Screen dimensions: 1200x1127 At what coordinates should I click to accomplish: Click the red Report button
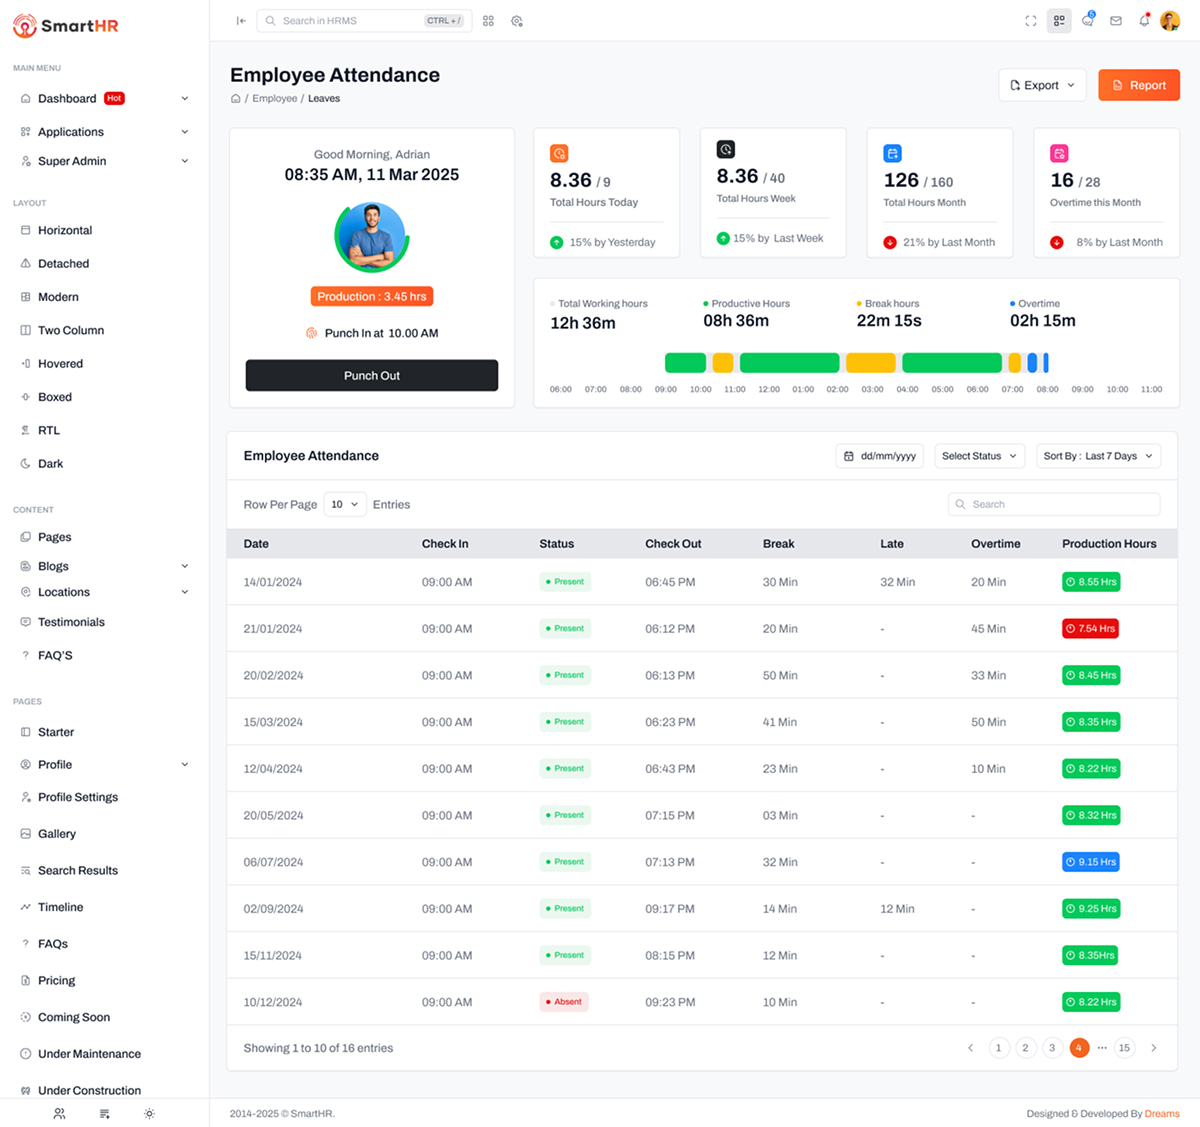tap(1138, 85)
